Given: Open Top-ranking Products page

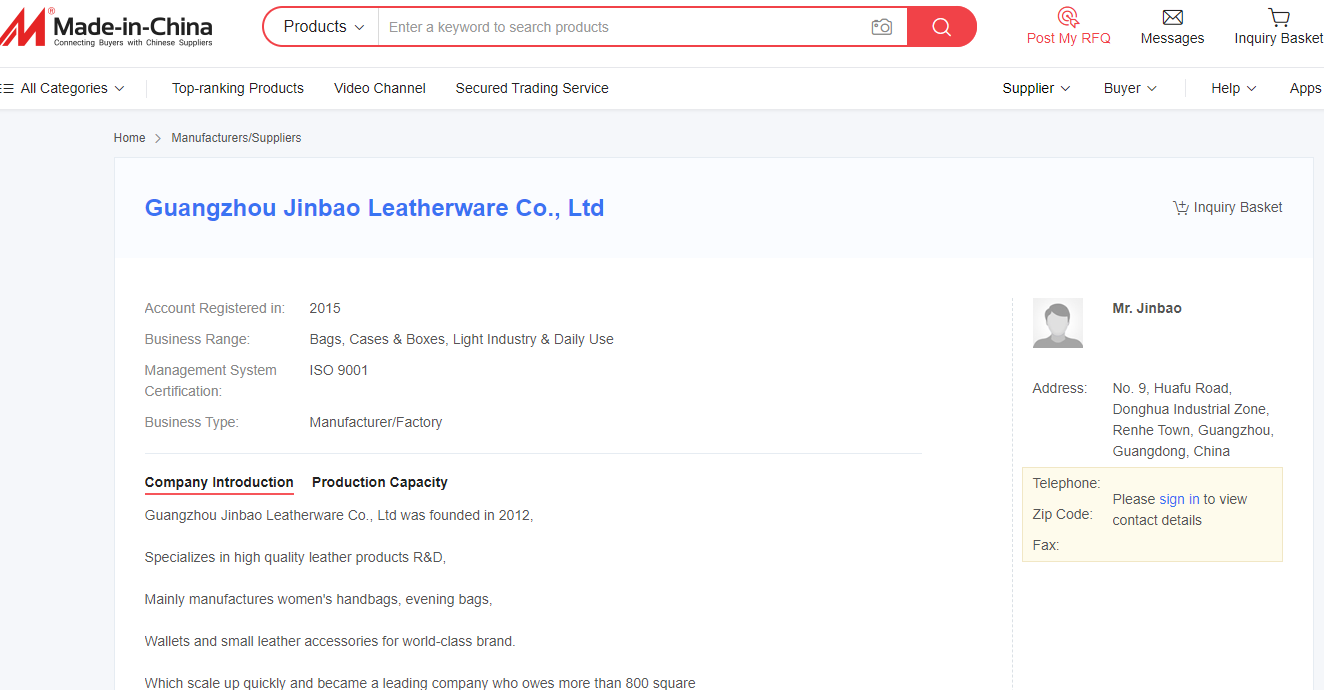Looking at the screenshot, I should pos(237,88).
